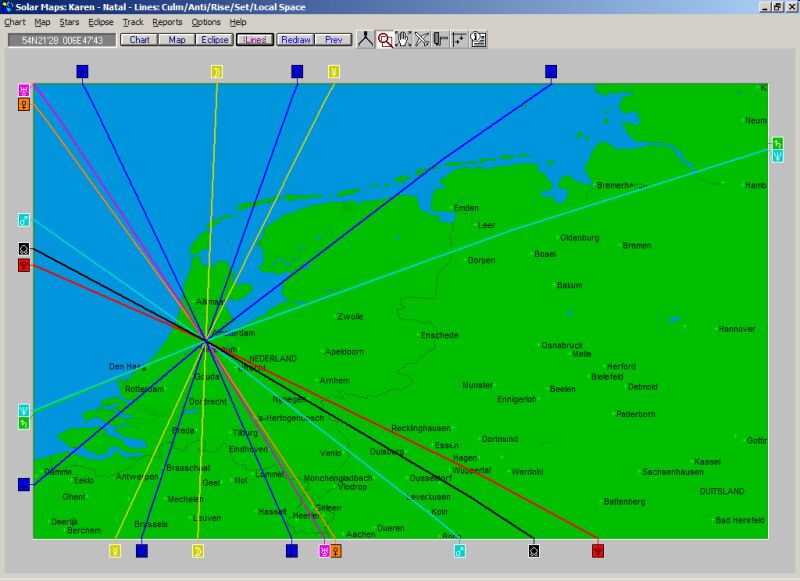Click the compass lines icon in toolbar
Image resolution: width=800 pixels, height=581 pixels.
tap(366, 40)
